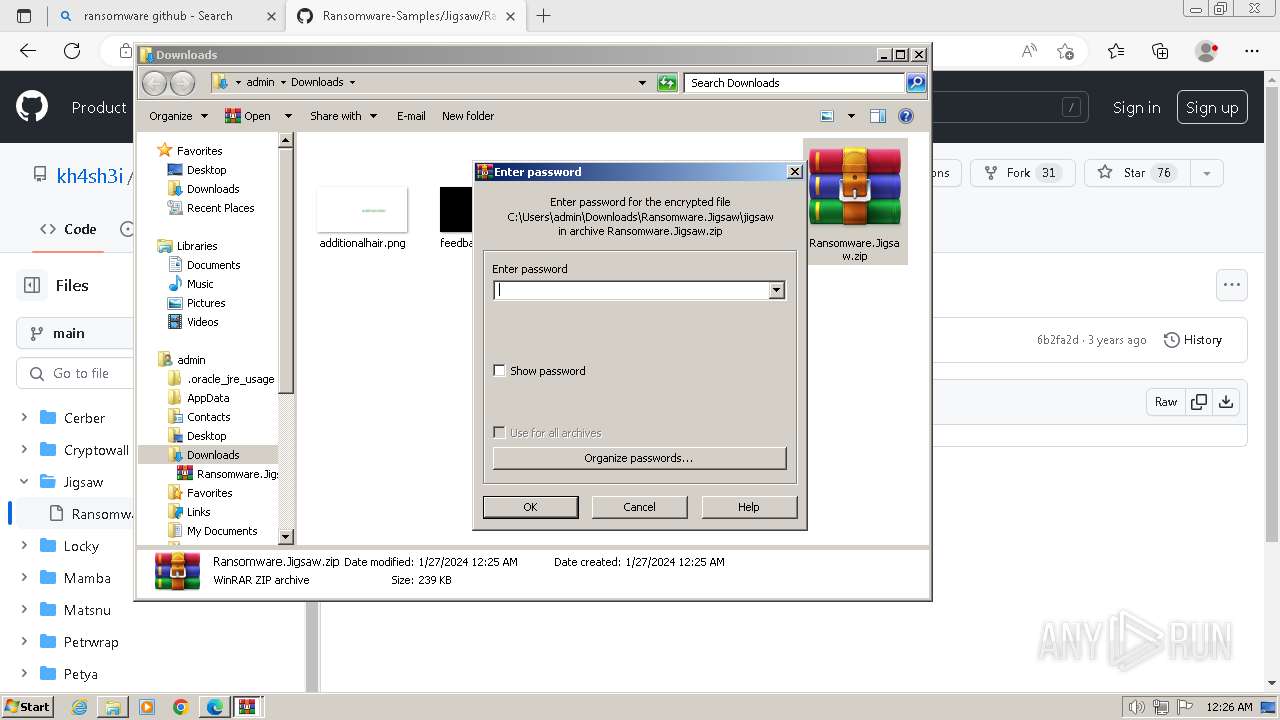Collapse the GitHub file tree panel icon
The image size is (1280, 720).
(x=32, y=285)
